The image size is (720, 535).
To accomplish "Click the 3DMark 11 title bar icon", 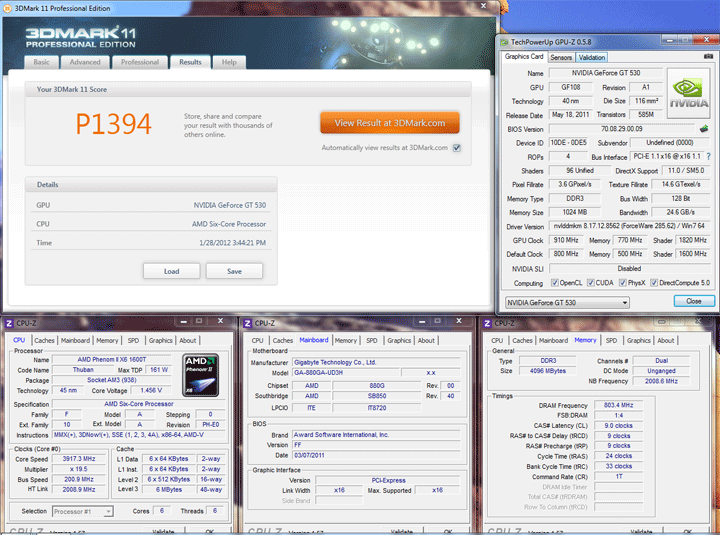I will click(7, 8).
